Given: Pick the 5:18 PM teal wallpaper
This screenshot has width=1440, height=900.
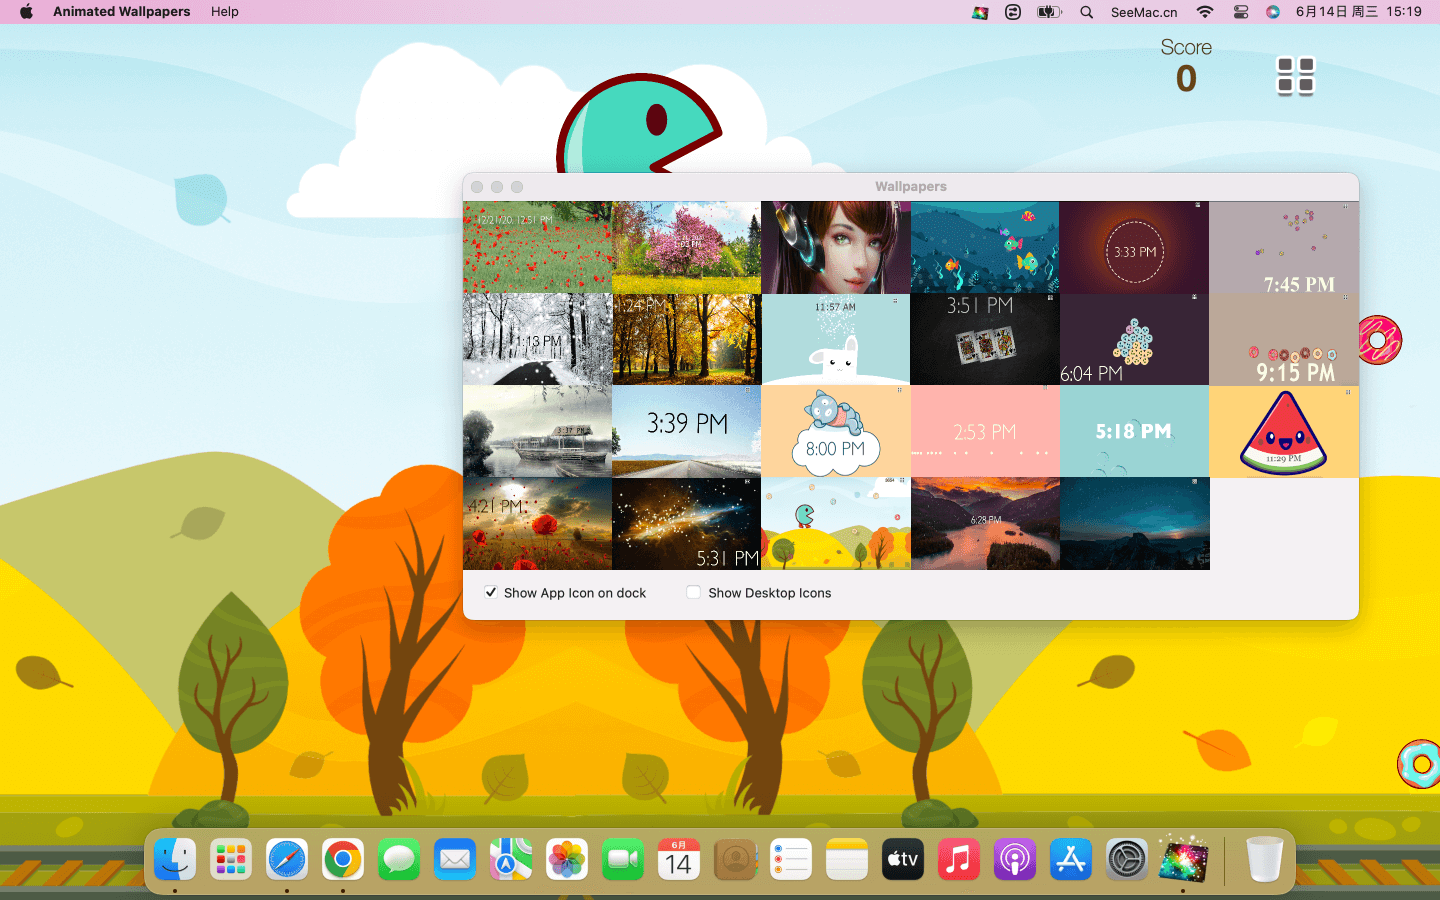Looking at the screenshot, I should (1133, 432).
